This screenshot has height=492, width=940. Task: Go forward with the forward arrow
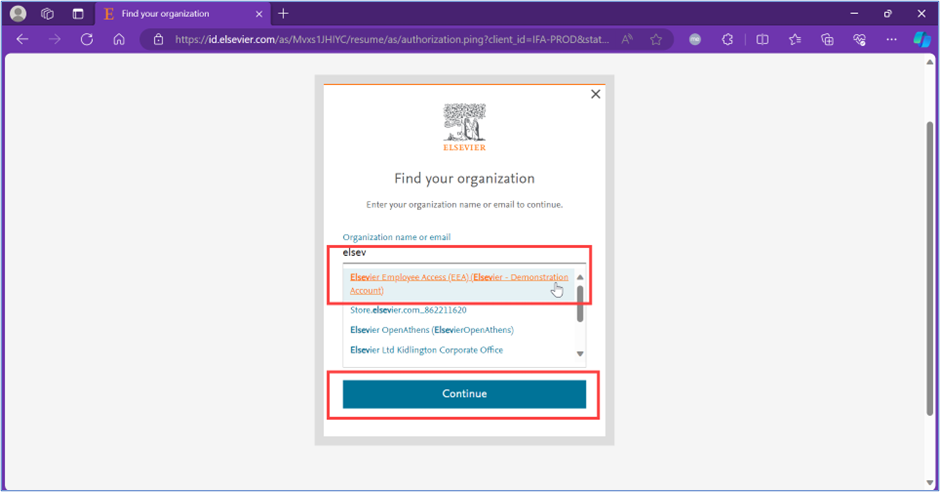click(55, 40)
